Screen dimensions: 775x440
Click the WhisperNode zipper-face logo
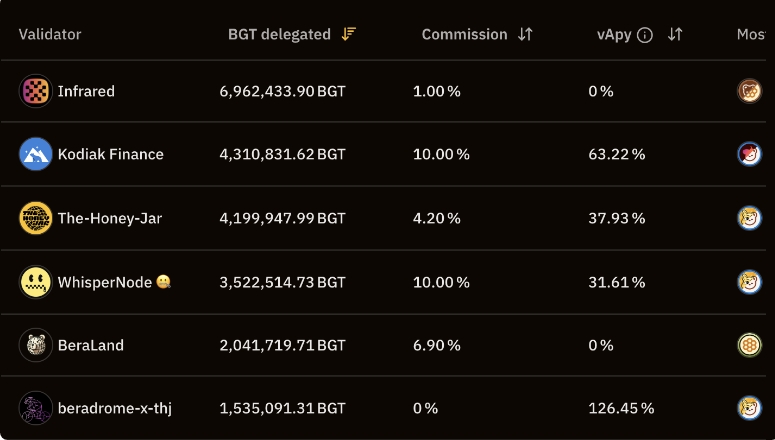(x=36, y=282)
